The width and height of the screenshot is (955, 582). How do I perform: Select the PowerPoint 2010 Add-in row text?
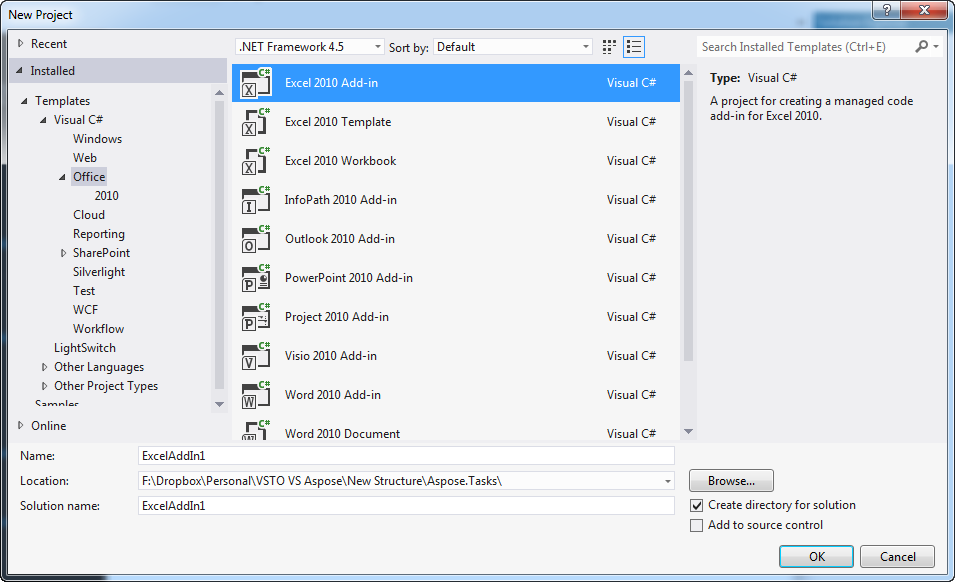point(348,278)
